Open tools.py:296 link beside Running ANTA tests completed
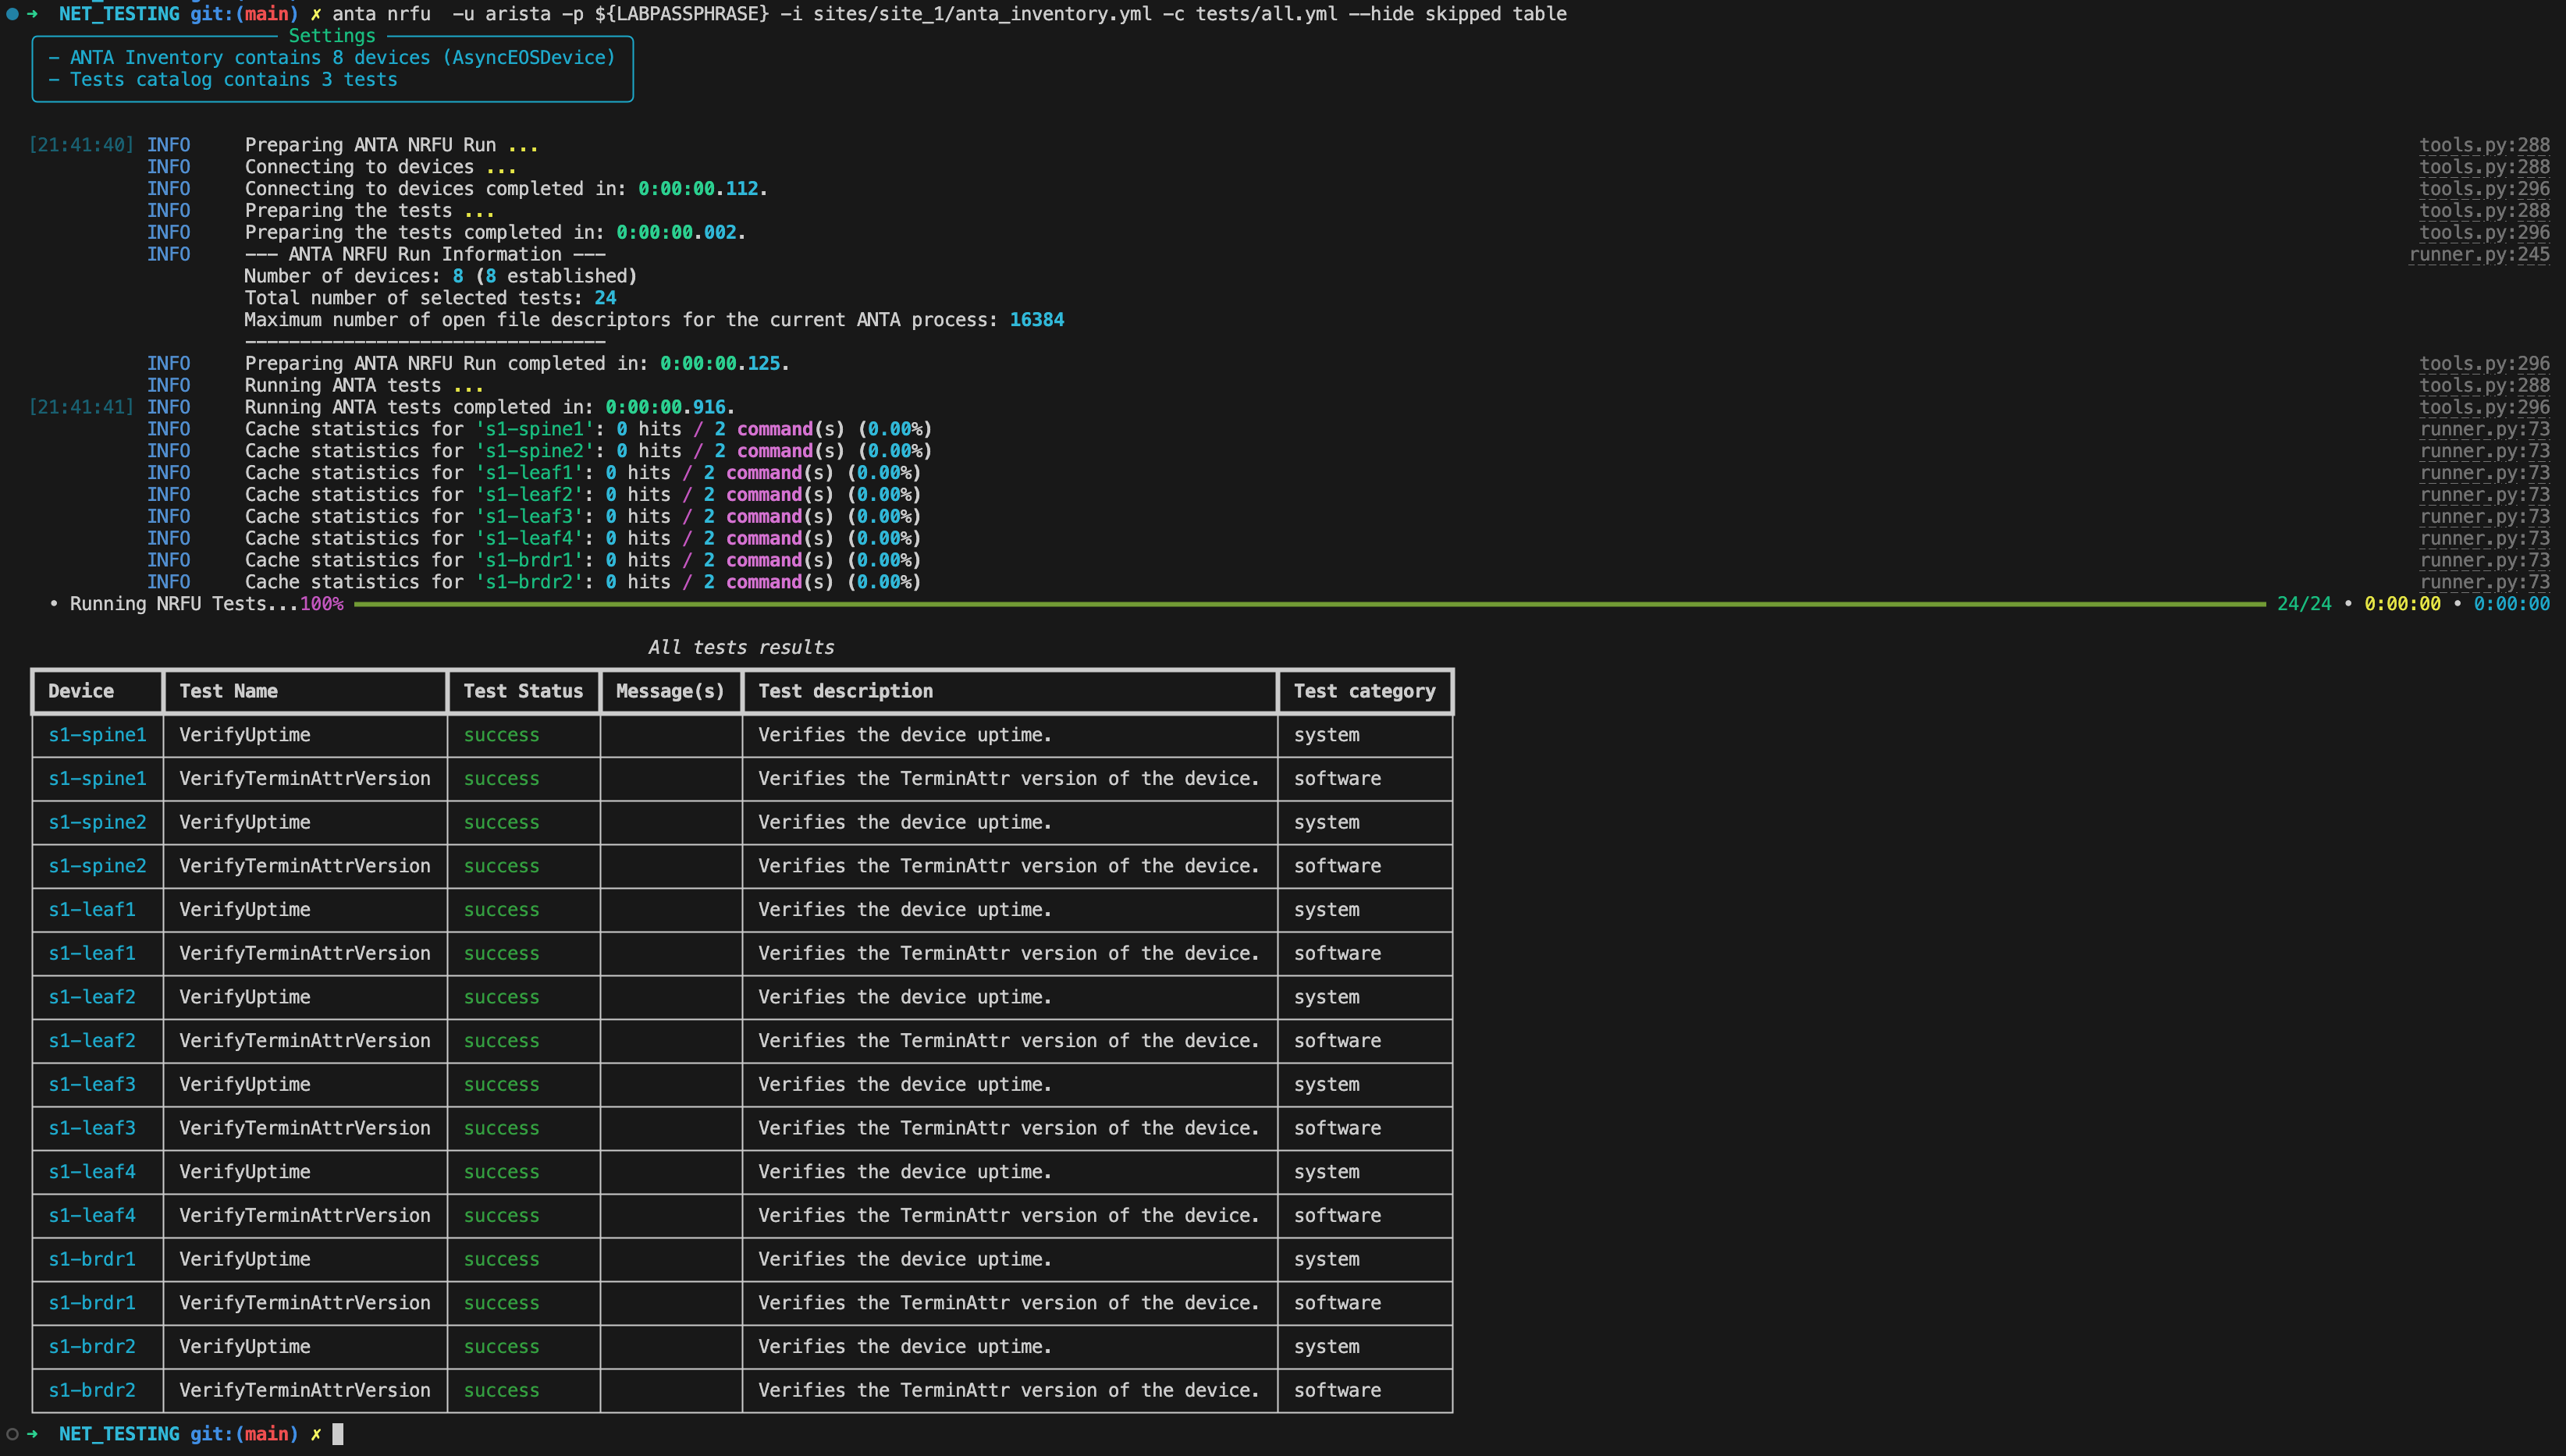The width and height of the screenshot is (2566, 1456). (x=2483, y=407)
